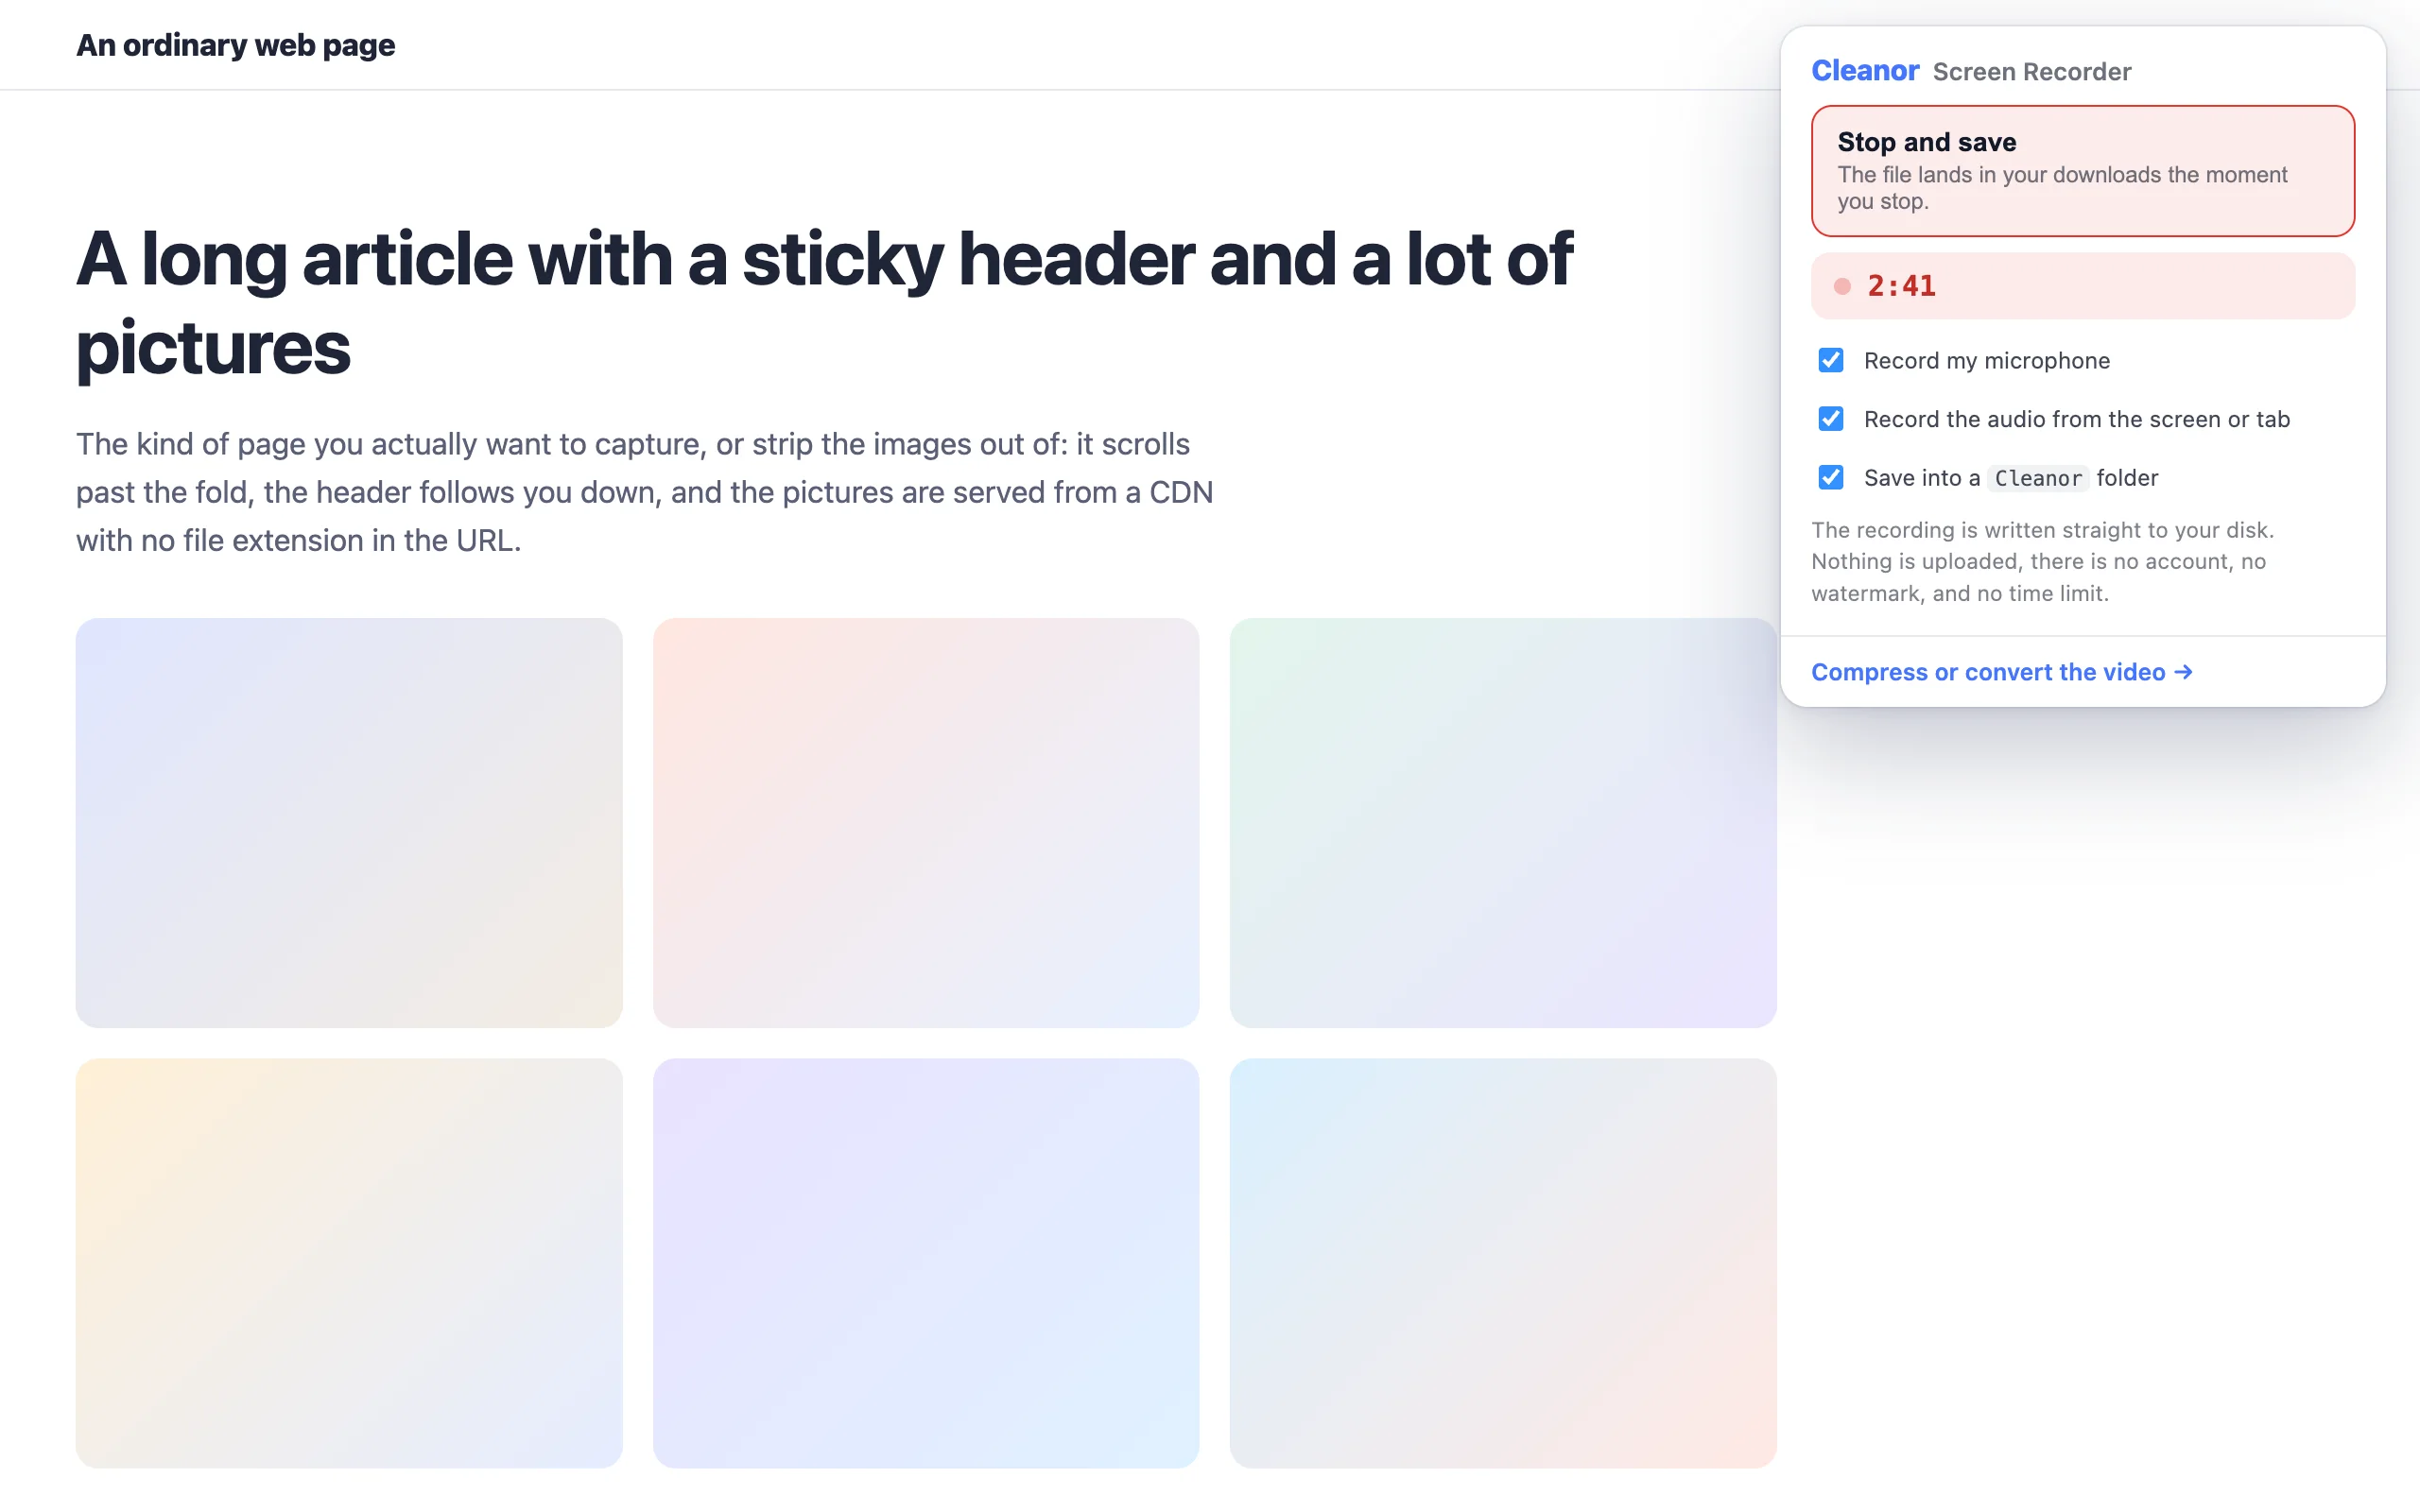Image resolution: width=2420 pixels, height=1512 pixels.
Task: Click the long article main heading
Action: (824, 303)
